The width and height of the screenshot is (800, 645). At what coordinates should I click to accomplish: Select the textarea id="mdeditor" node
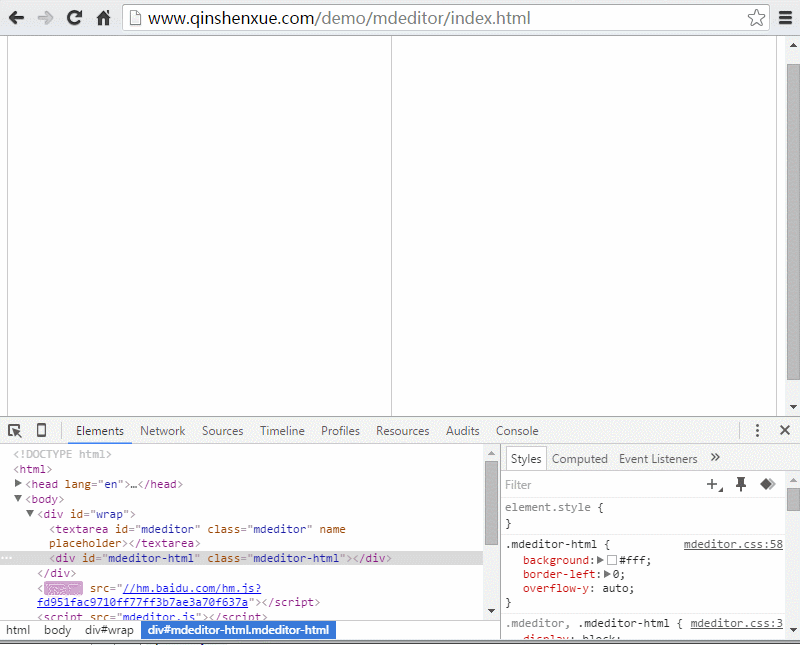(x=197, y=536)
